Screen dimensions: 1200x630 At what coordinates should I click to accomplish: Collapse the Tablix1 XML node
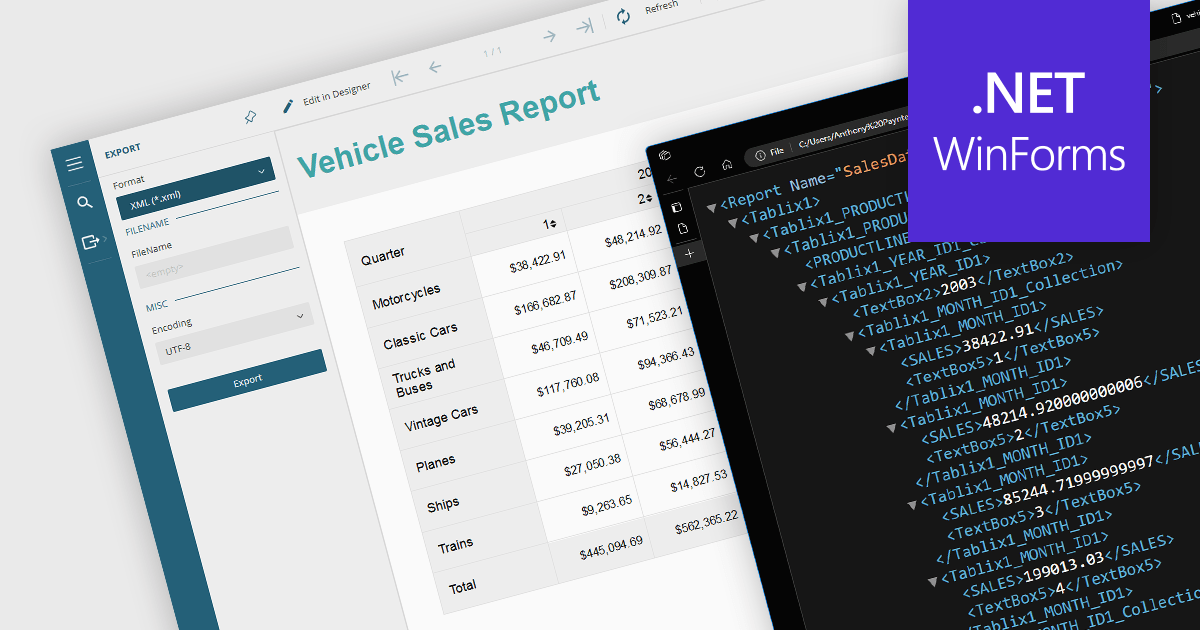pyautogui.click(x=733, y=221)
